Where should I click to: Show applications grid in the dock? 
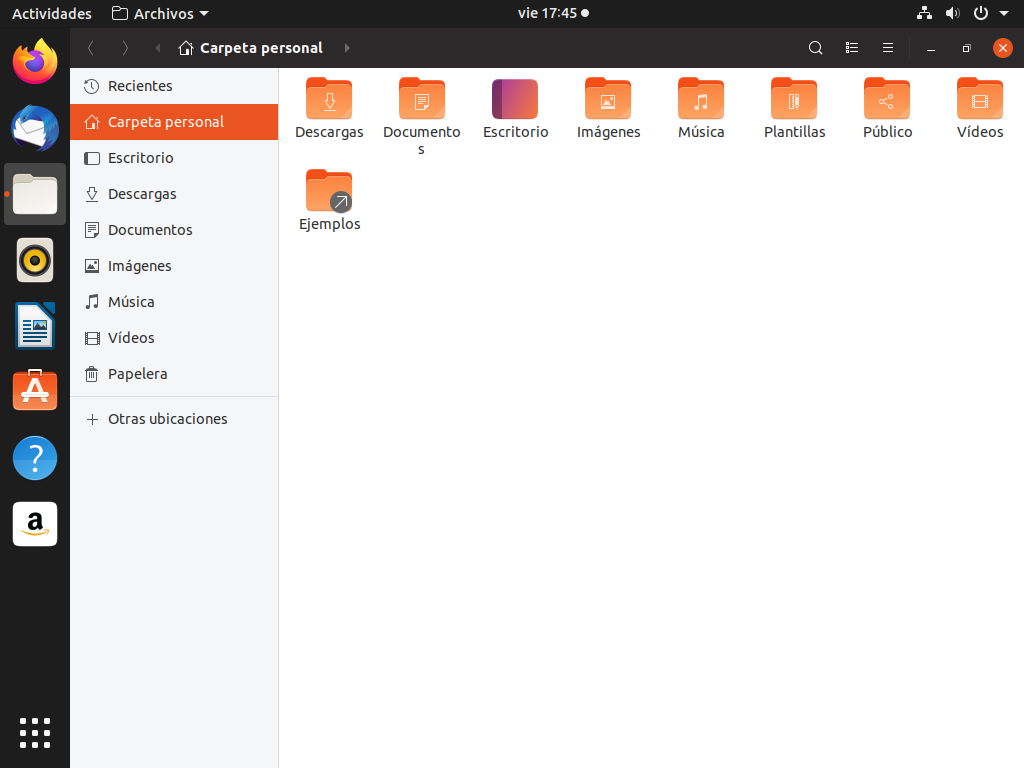tap(35, 732)
